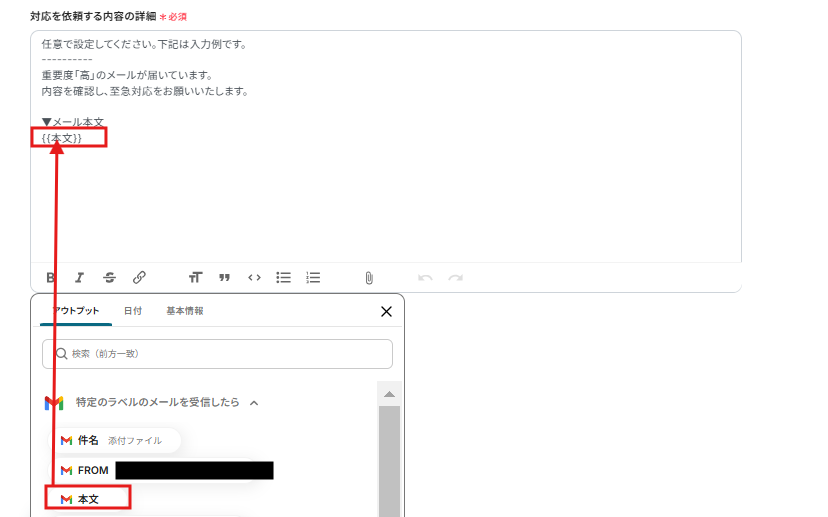The width and height of the screenshot is (828, 517).
Task: Click the ▼メール本文 line in editor
Action: pyautogui.click(x=72, y=123)
